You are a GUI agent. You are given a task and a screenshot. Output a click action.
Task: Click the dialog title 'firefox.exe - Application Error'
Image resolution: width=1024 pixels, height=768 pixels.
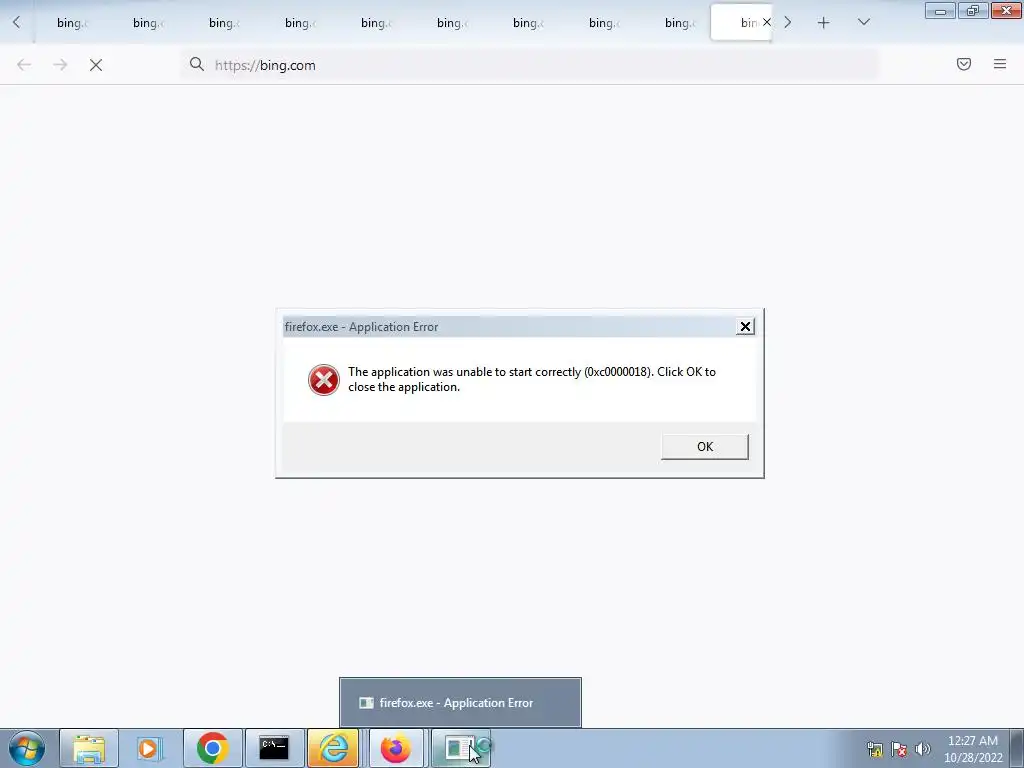pos(361,327)
